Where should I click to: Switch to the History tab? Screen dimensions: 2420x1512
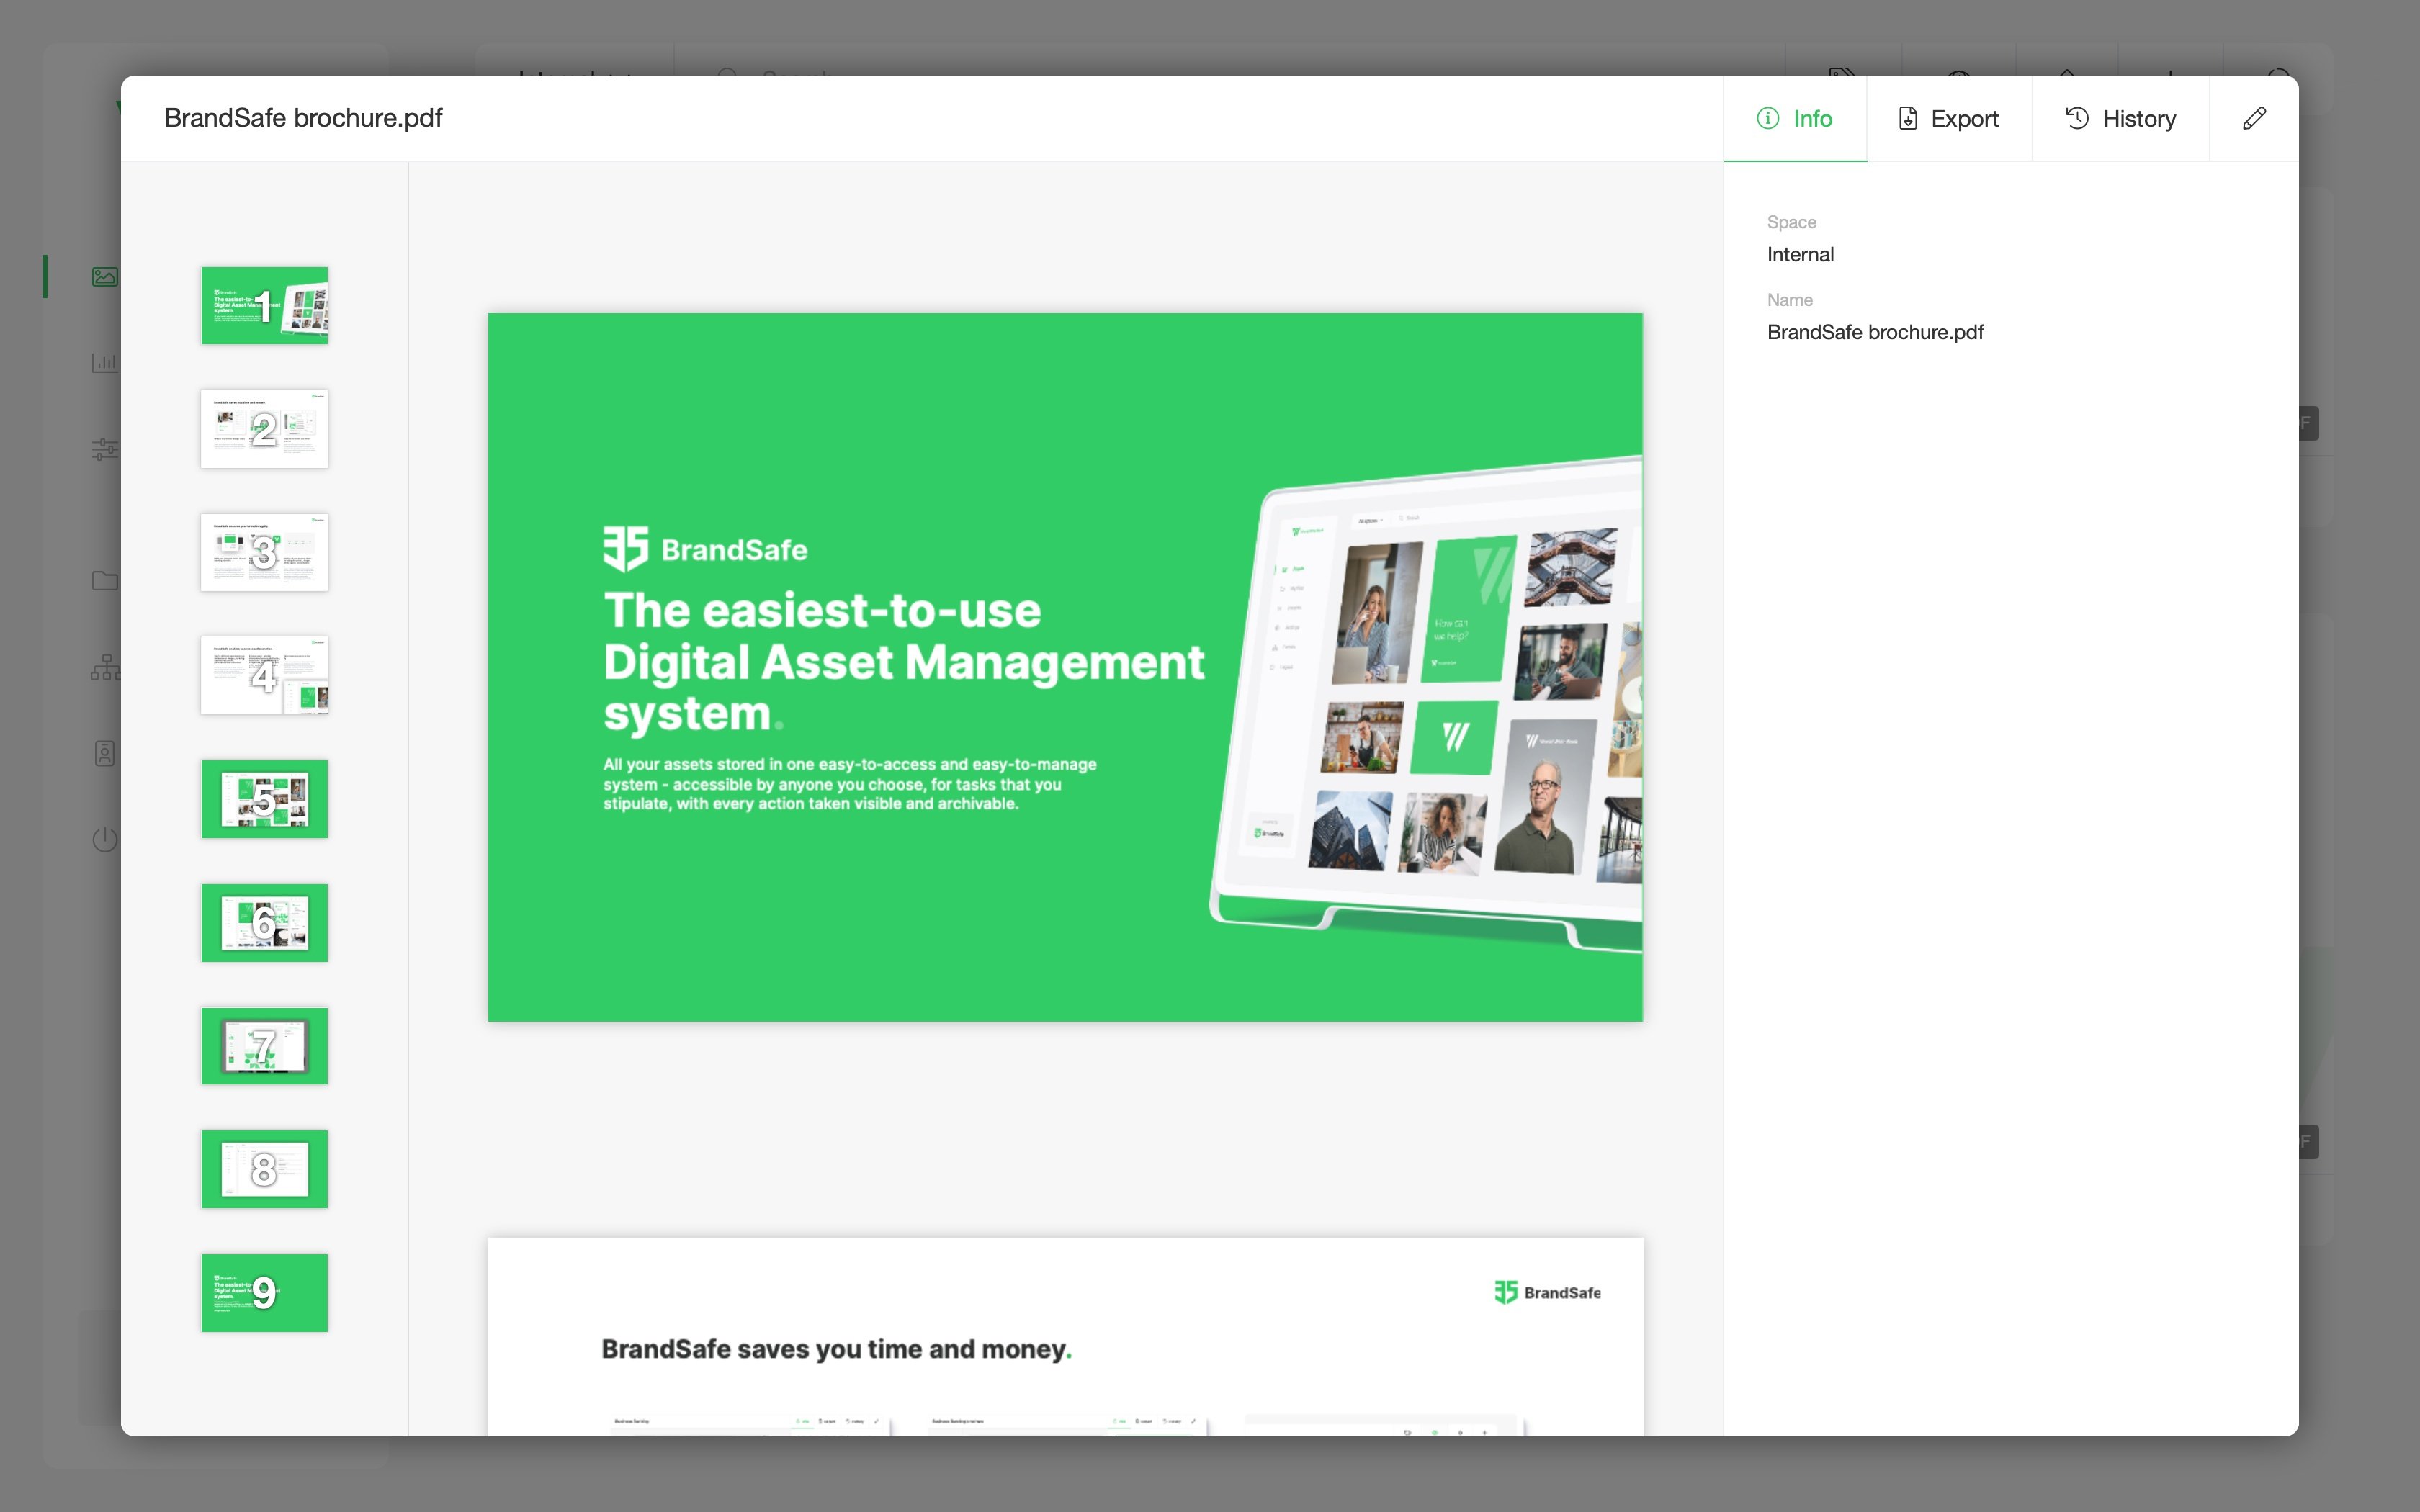point(2120,118)
